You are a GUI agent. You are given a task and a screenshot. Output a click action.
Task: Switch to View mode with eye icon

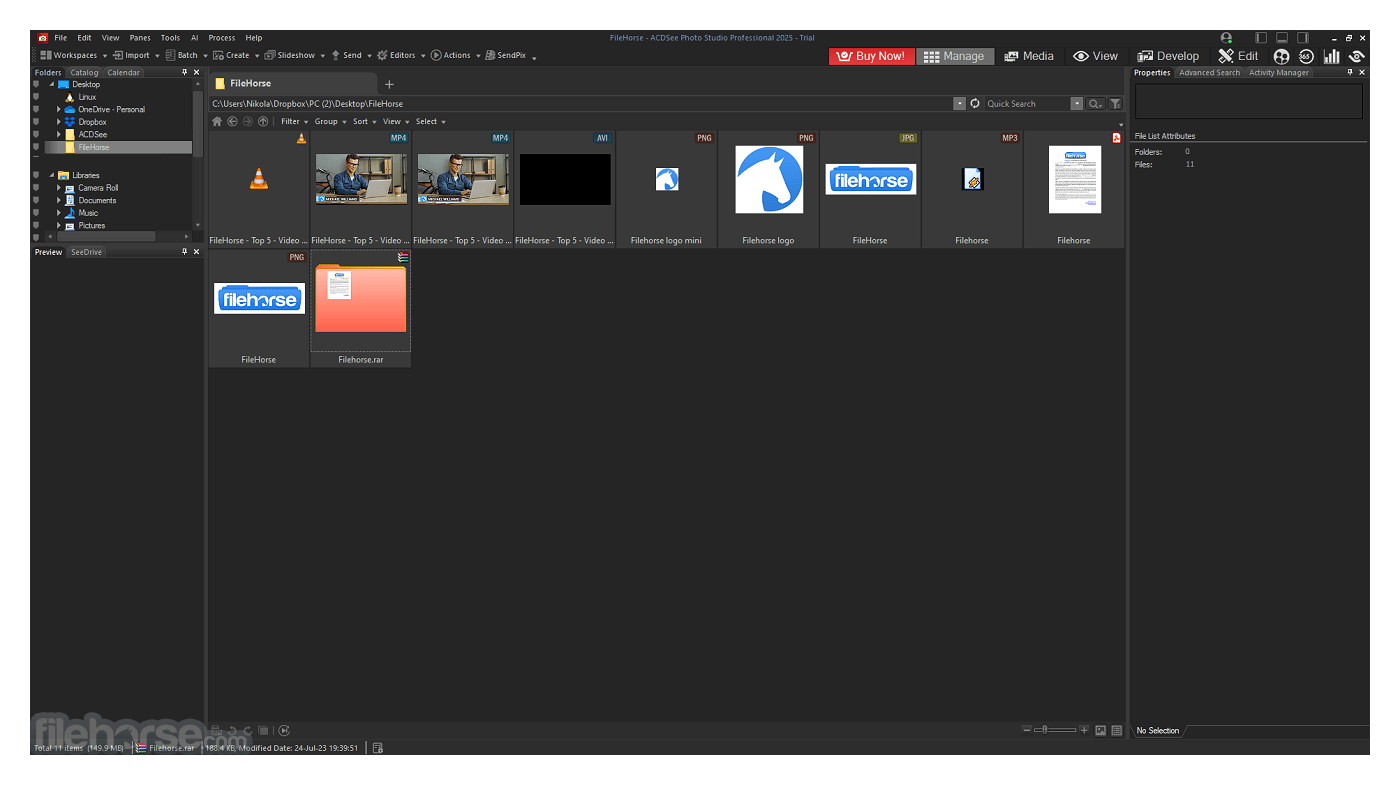click(1095, 56)
